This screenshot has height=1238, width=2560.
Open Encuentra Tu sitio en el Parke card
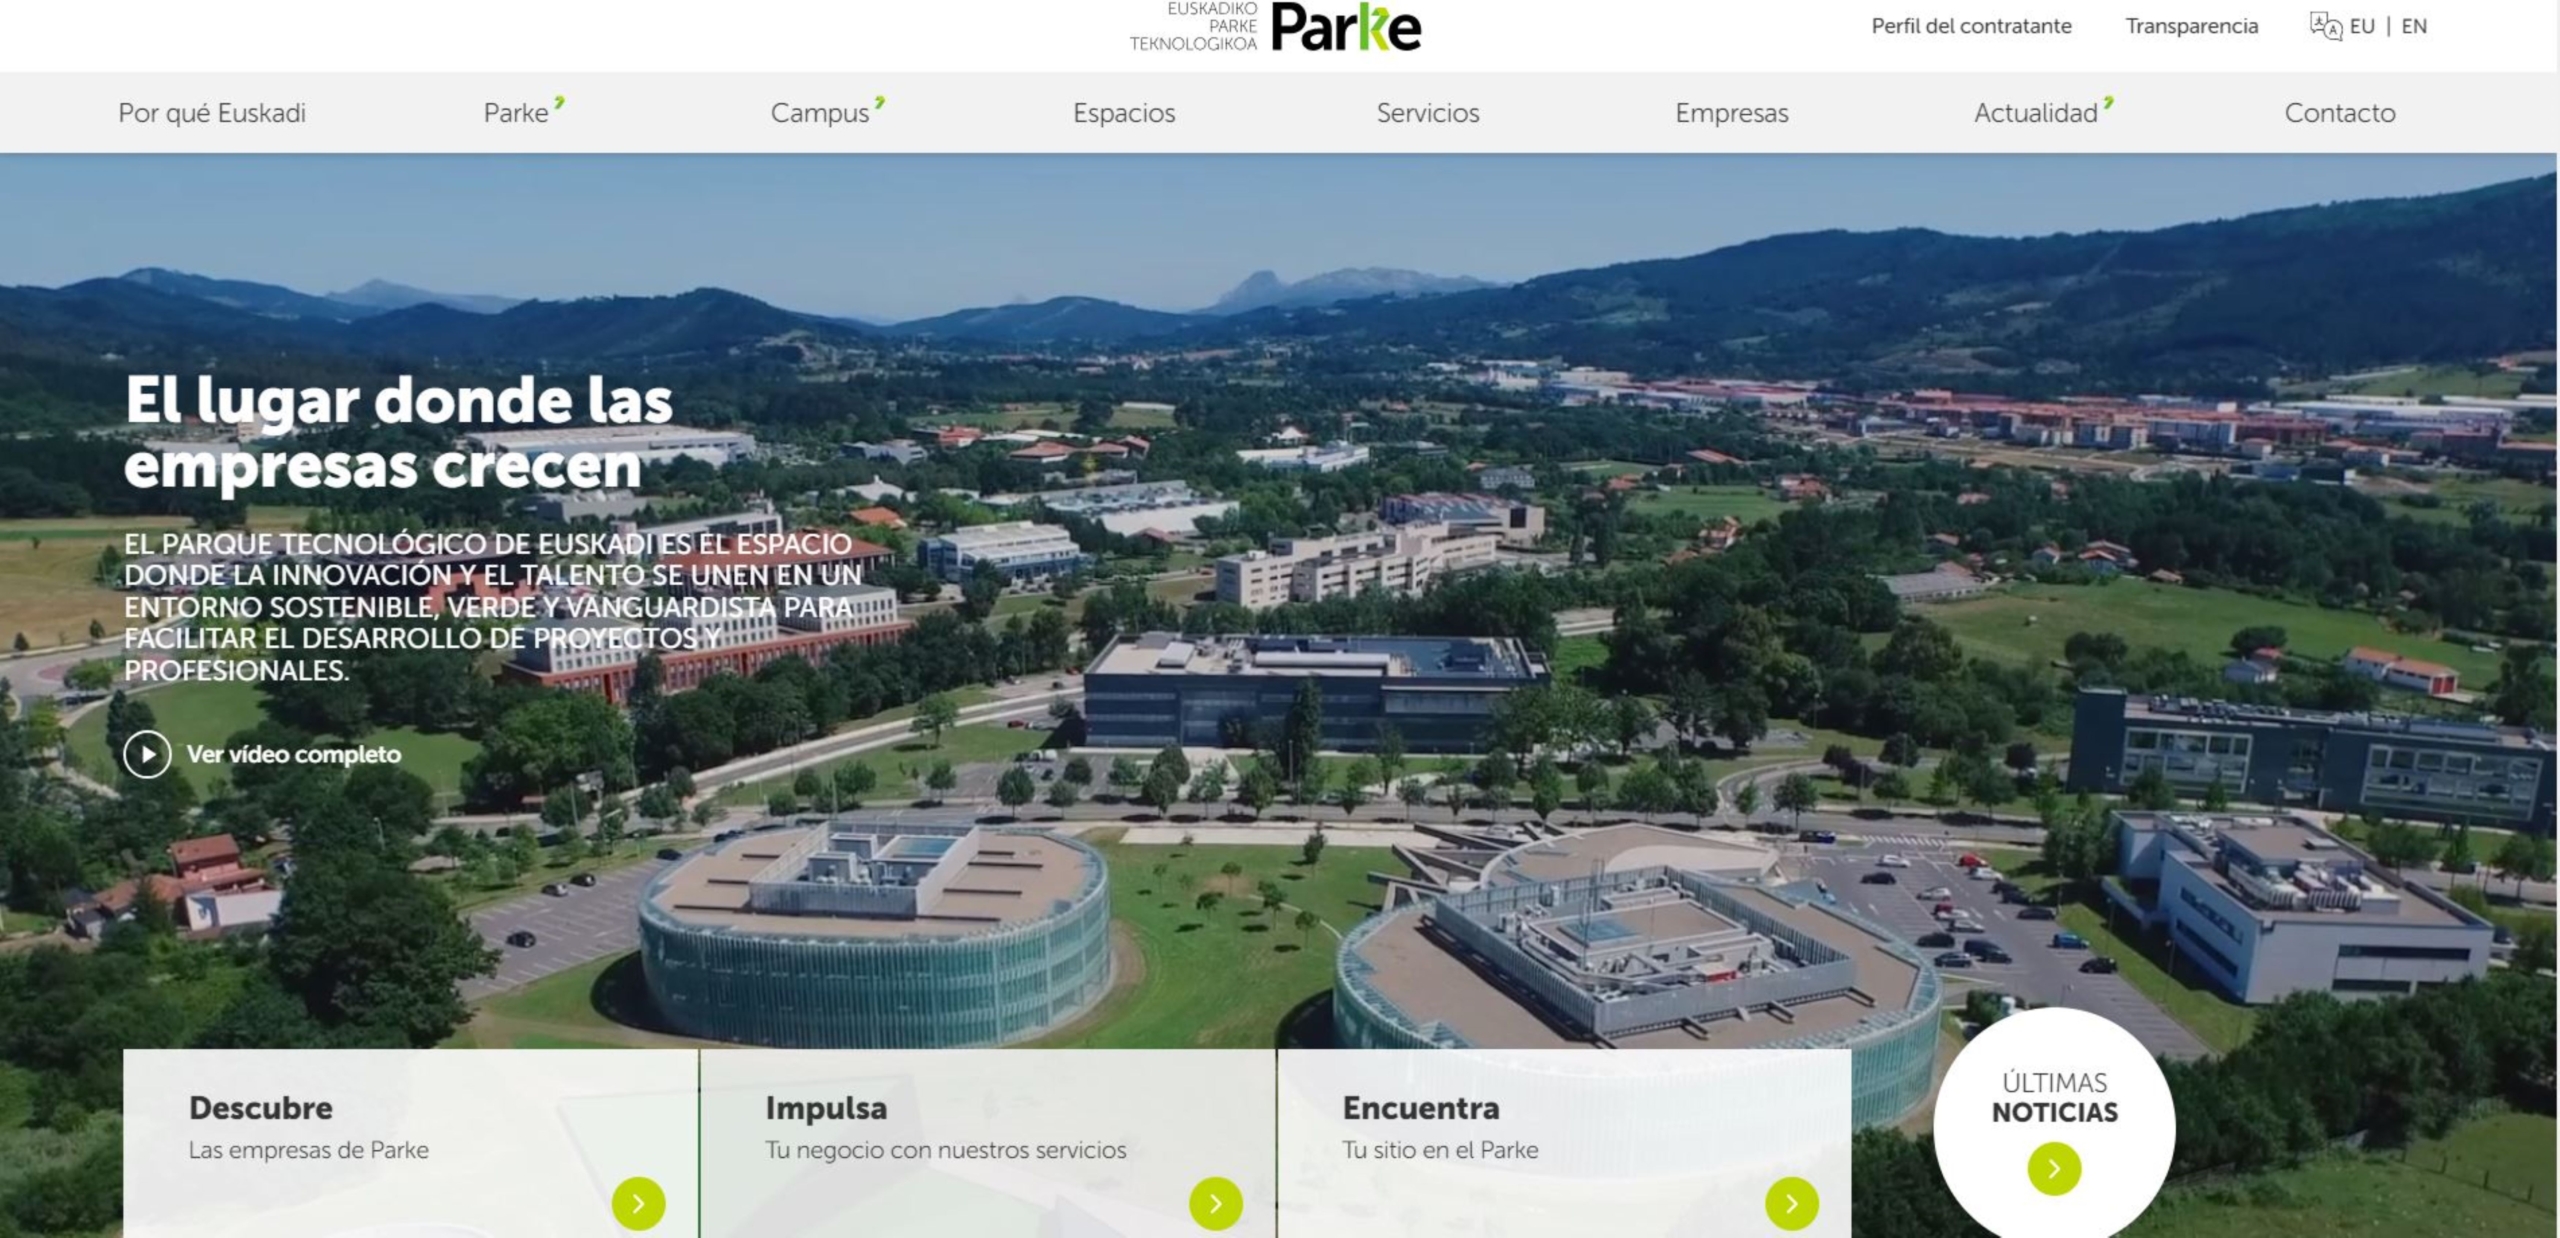coord(1565,1143)
